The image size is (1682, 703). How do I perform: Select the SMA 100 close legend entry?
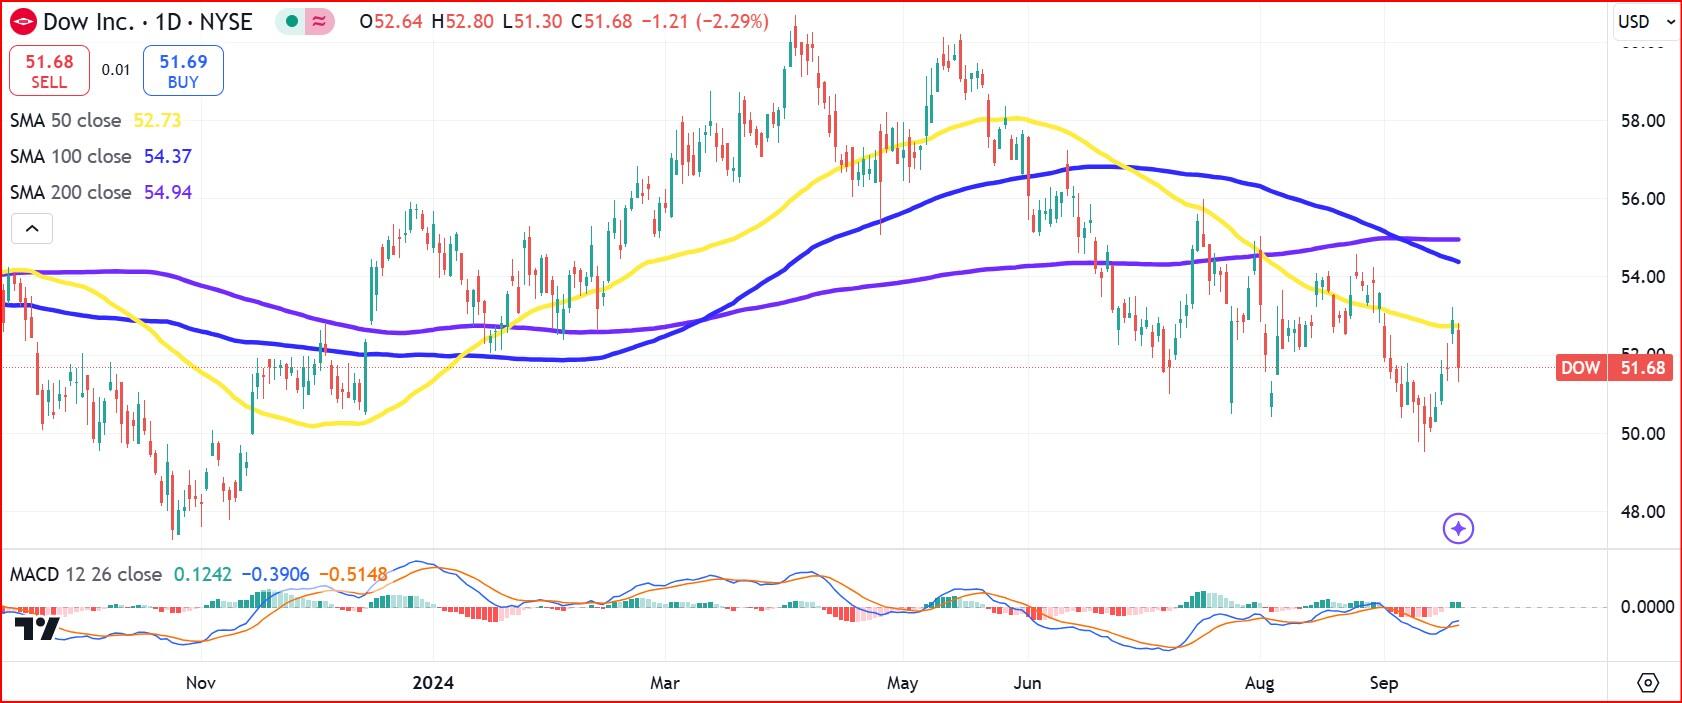tap(70, 156)
